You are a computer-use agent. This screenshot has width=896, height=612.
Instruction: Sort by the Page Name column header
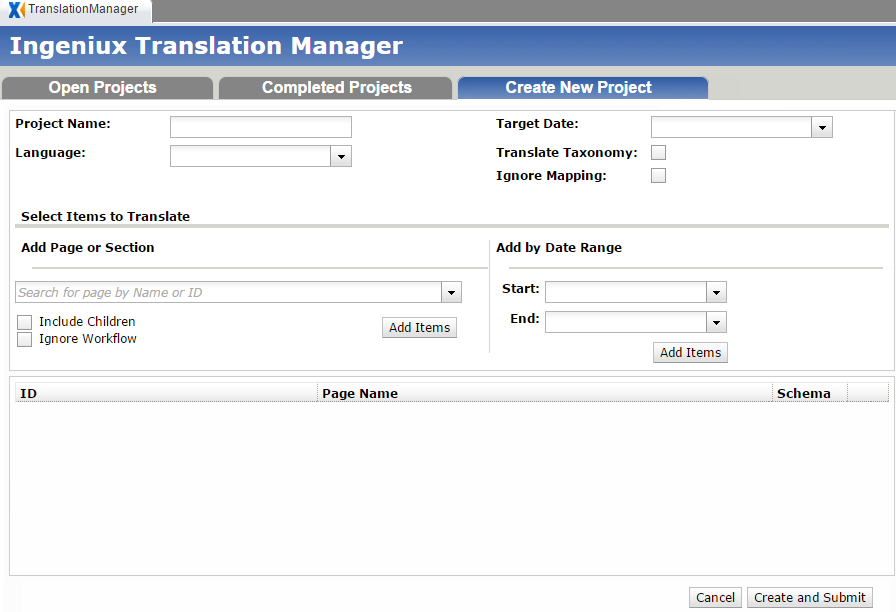pos(545,393)
